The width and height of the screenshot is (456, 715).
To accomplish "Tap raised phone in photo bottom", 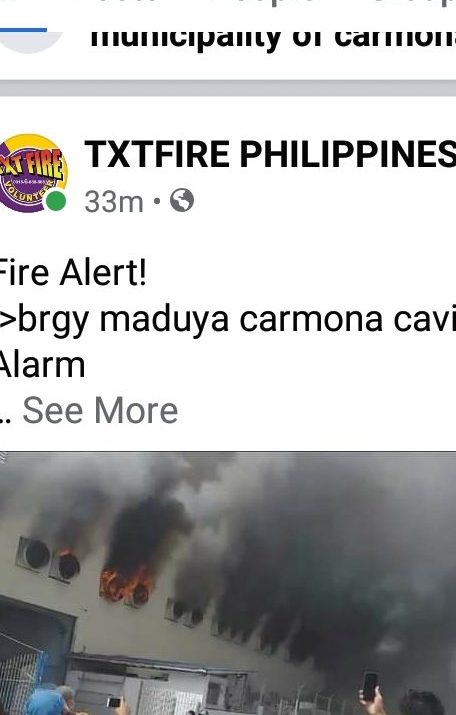I will click(x=370, y=687).
